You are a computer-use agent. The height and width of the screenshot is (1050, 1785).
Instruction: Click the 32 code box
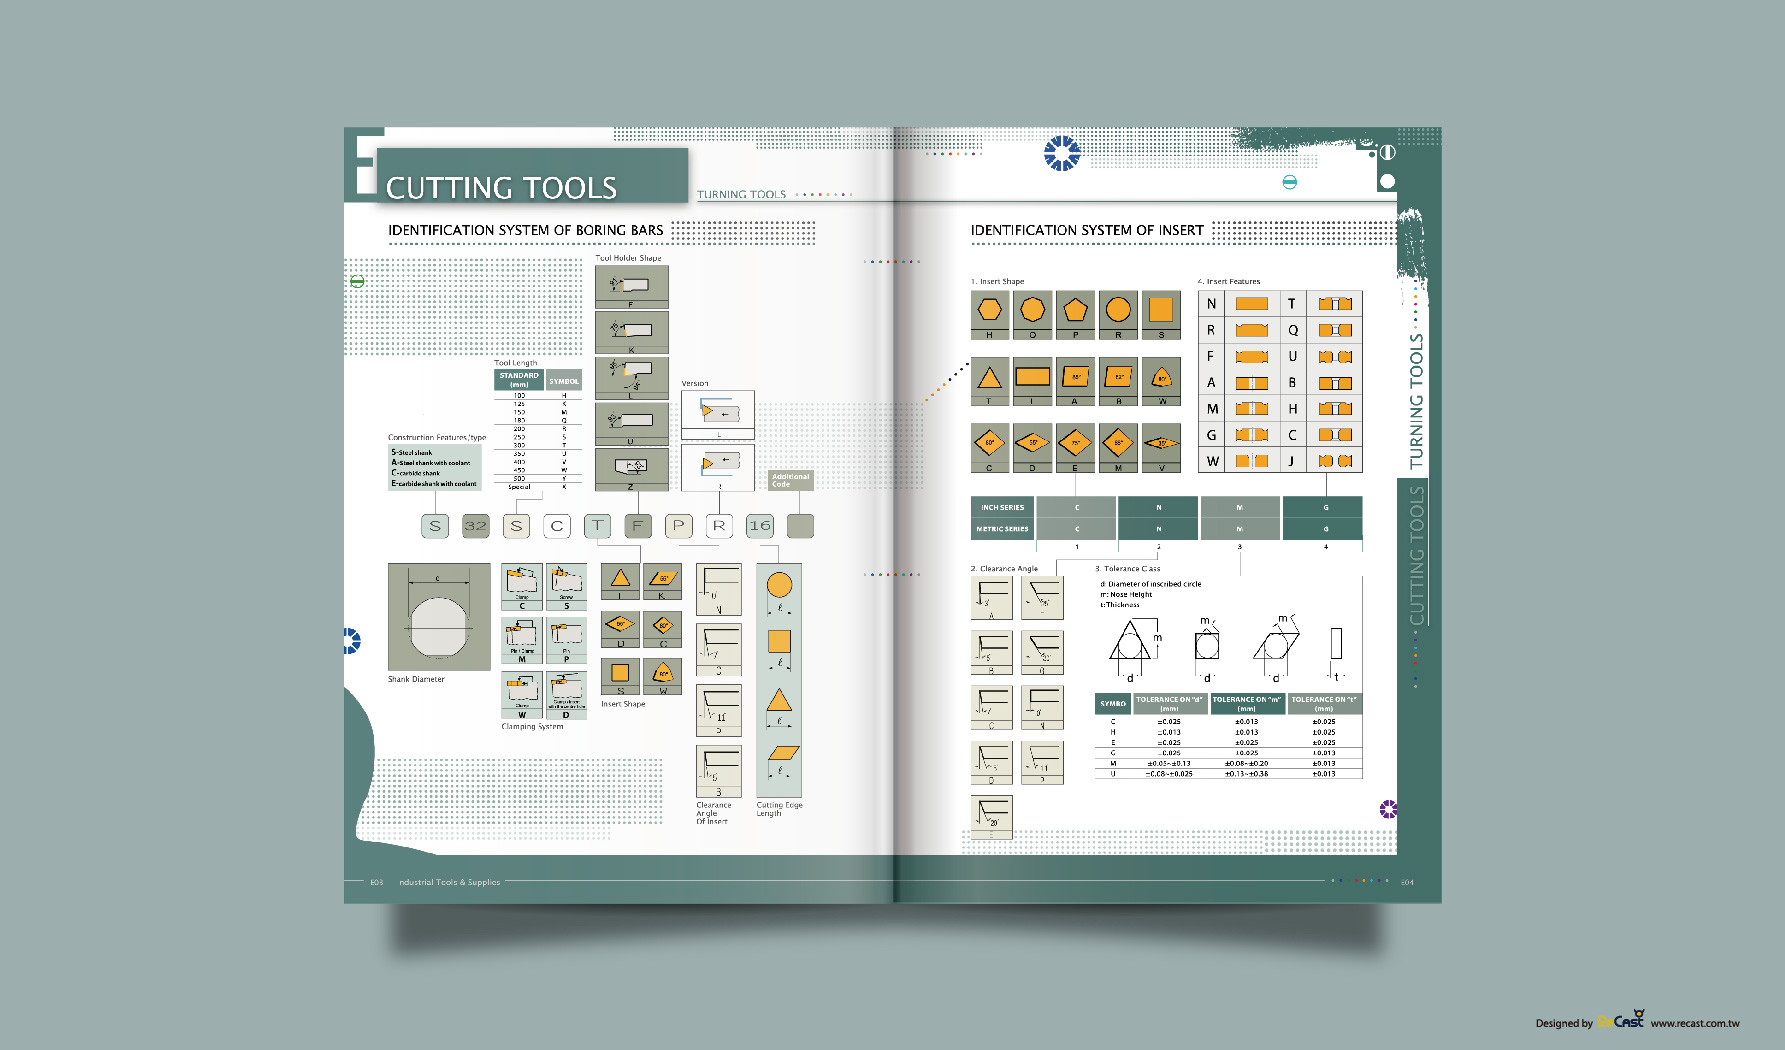pos(475,526)
